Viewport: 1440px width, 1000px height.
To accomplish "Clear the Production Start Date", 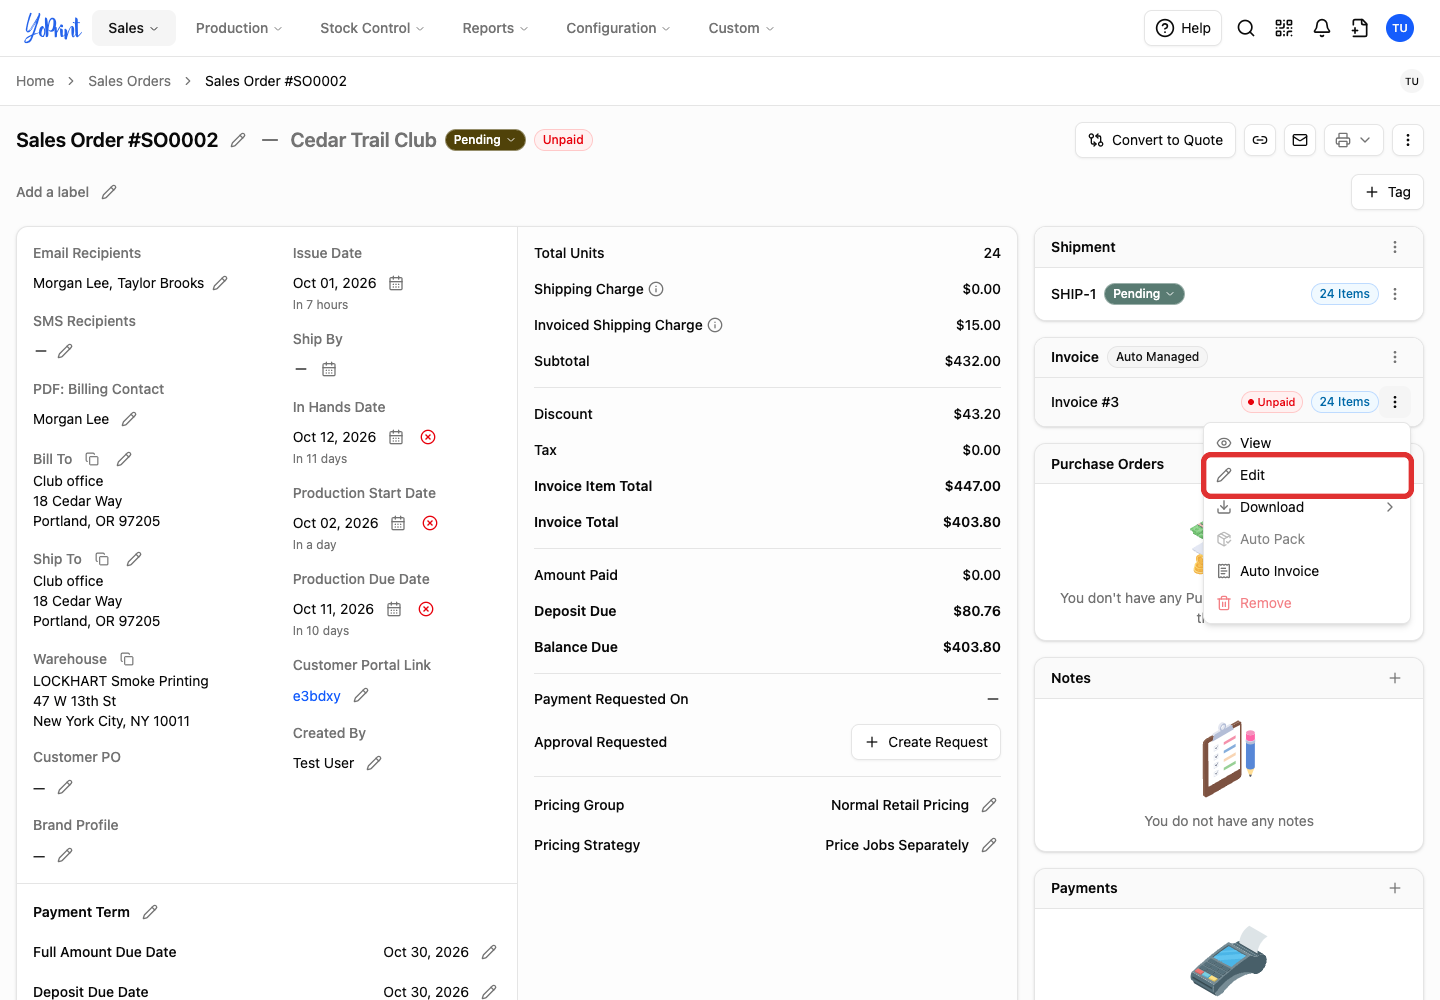I will tap(430, 523).
